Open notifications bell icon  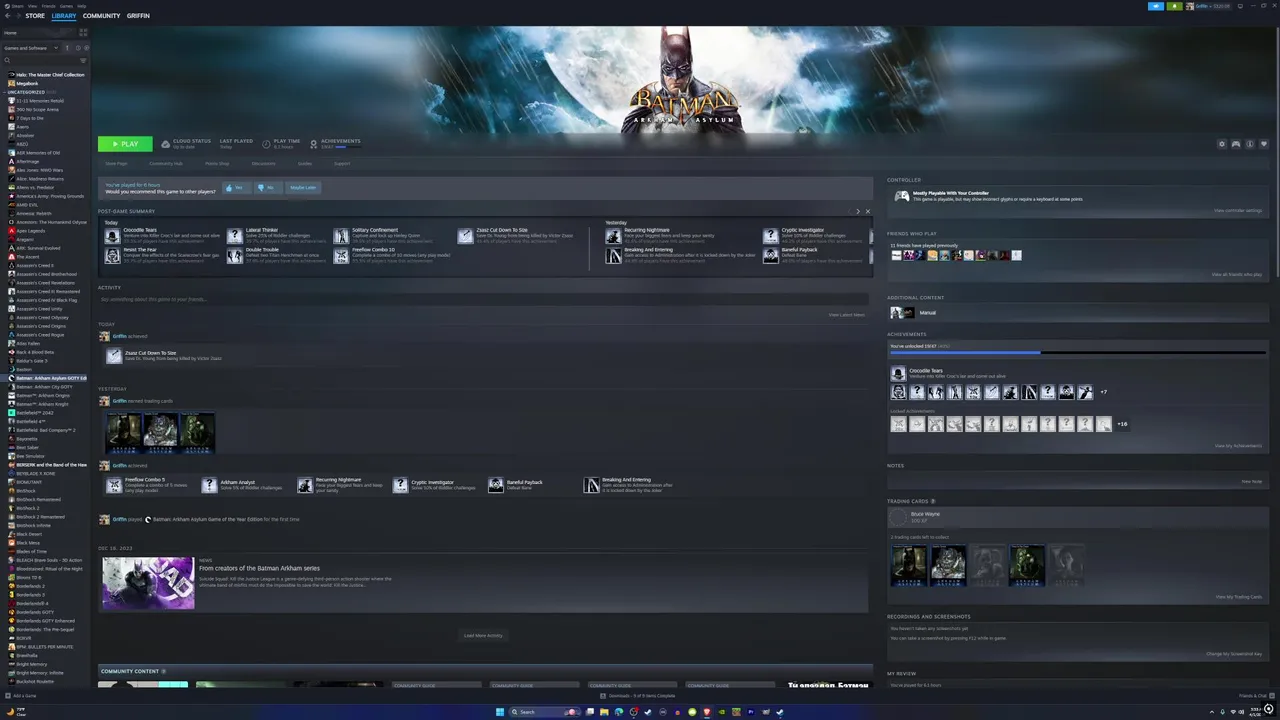pos(1175,6)
